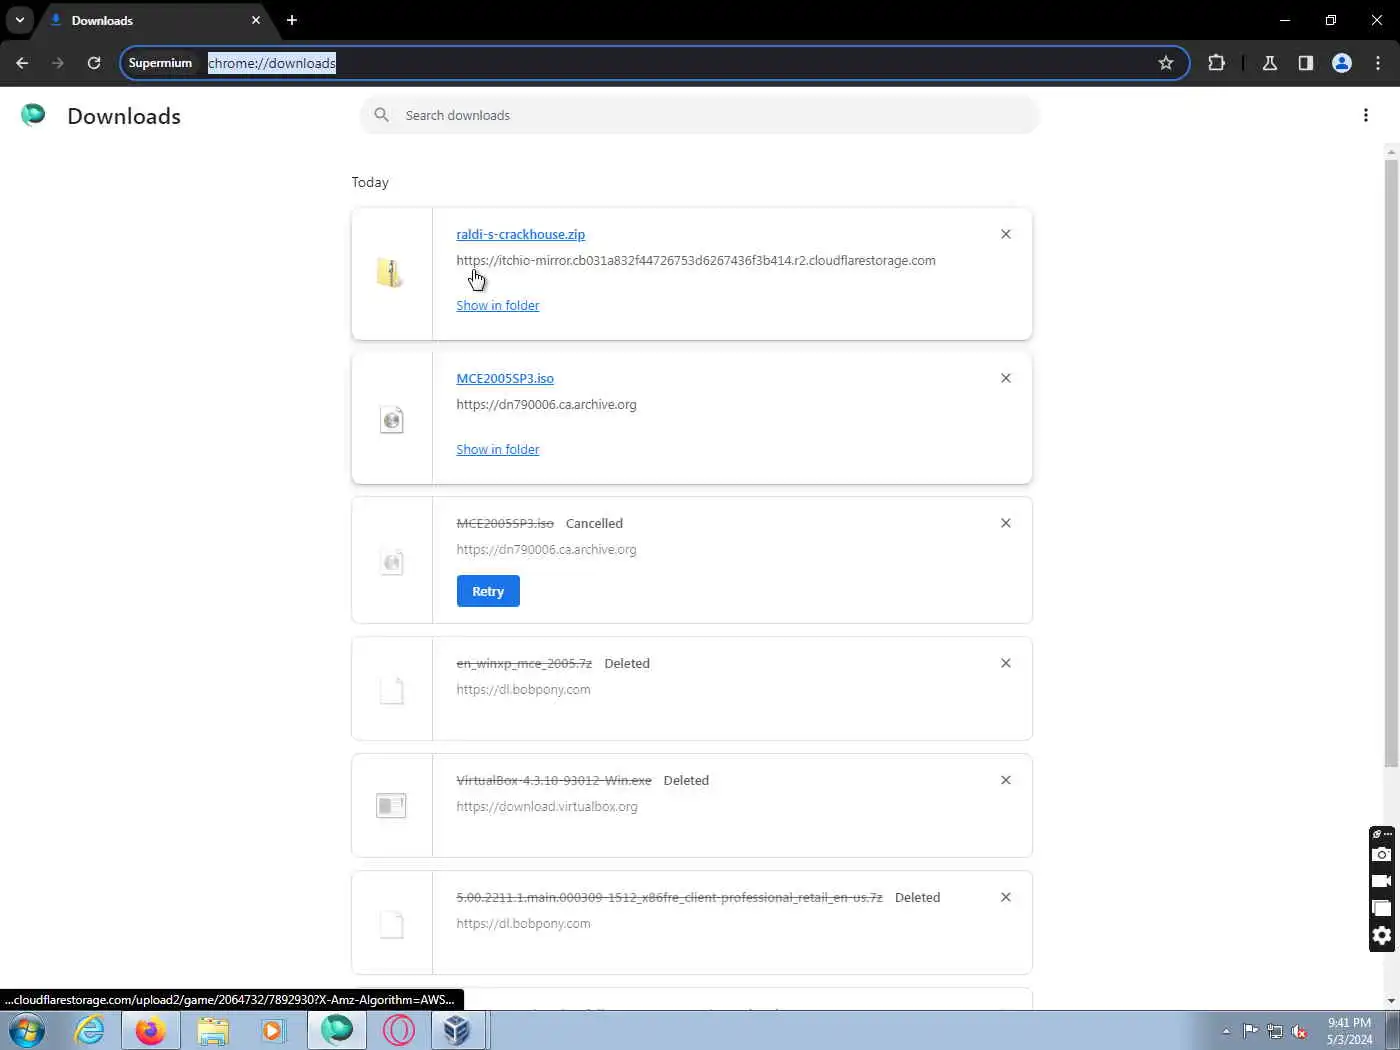Show the completed MCE2005SP3.iso in folder

click(x=497, y=449)
